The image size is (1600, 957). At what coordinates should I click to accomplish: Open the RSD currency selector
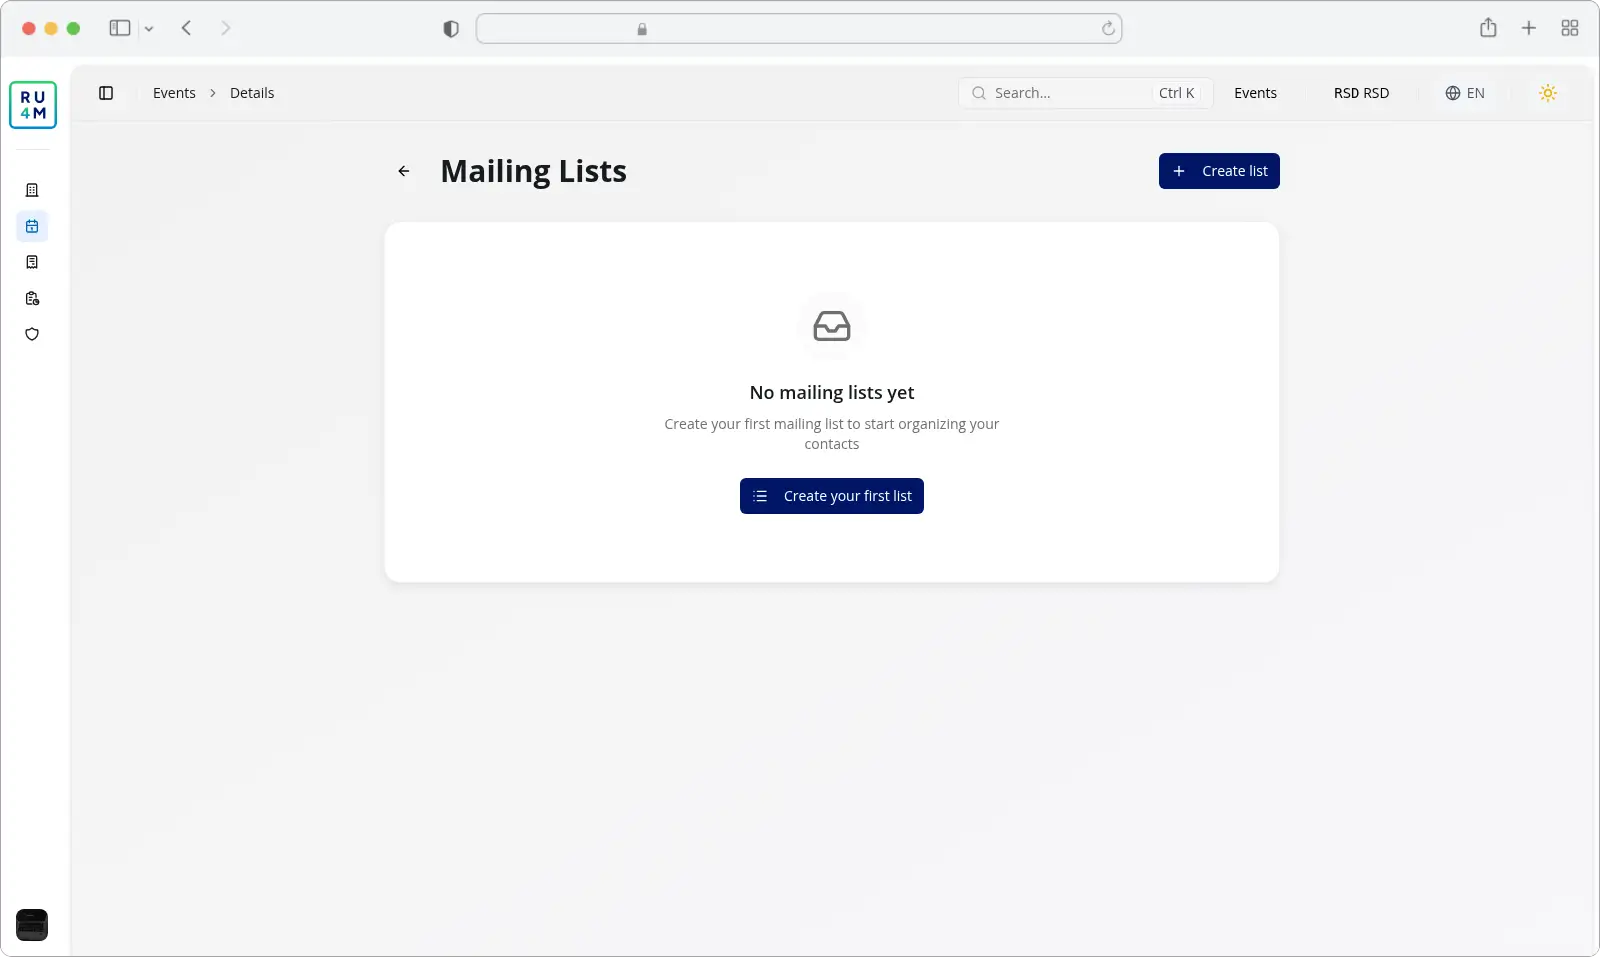pyautogui.click(x=1361, y=93)
